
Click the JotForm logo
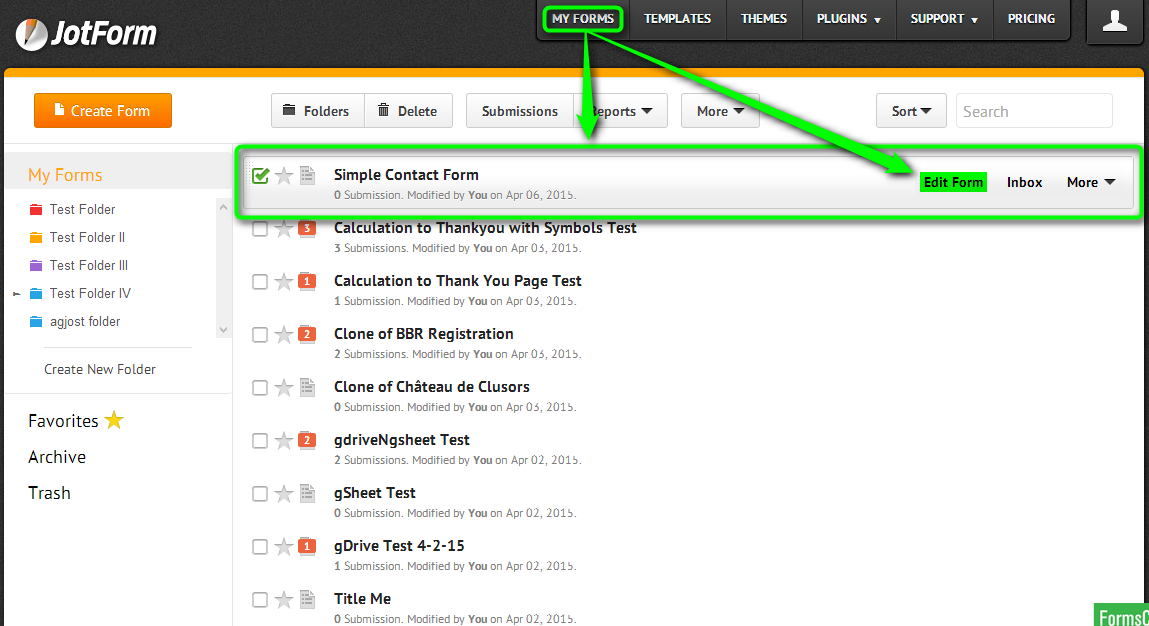[86, 34]
